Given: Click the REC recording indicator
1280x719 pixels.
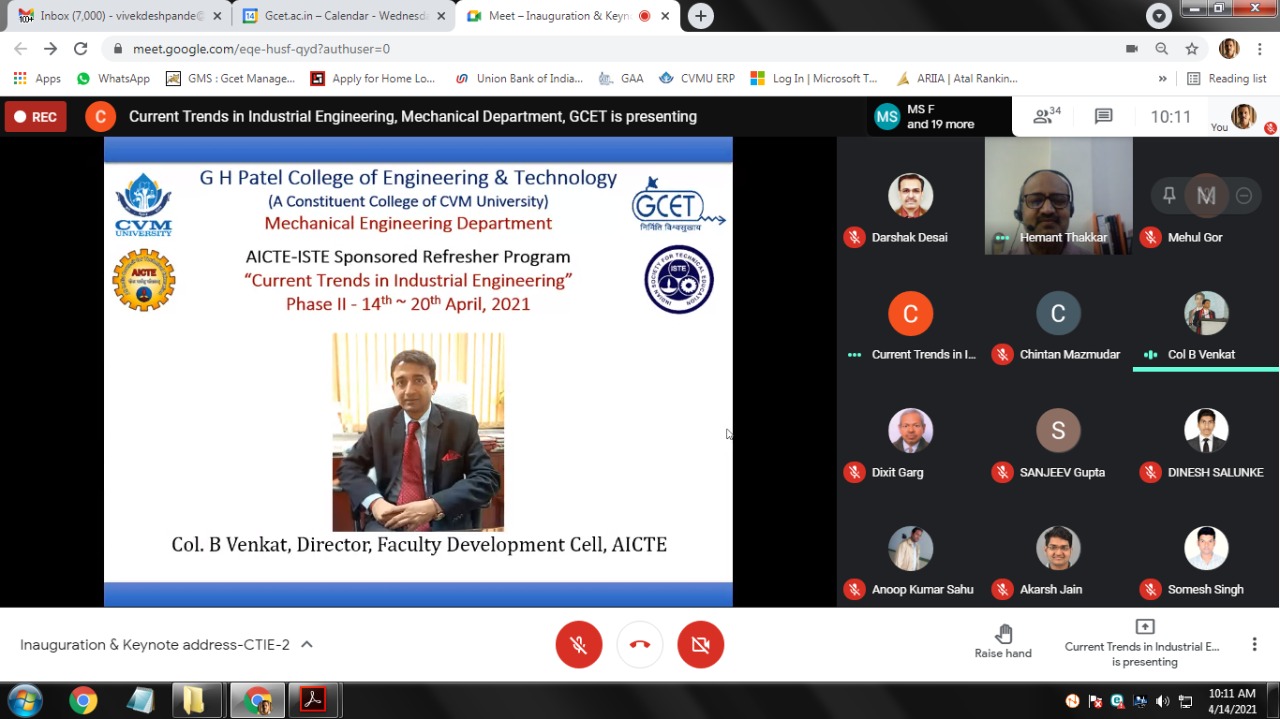Looking at the screenshot, I should (35, 117).
